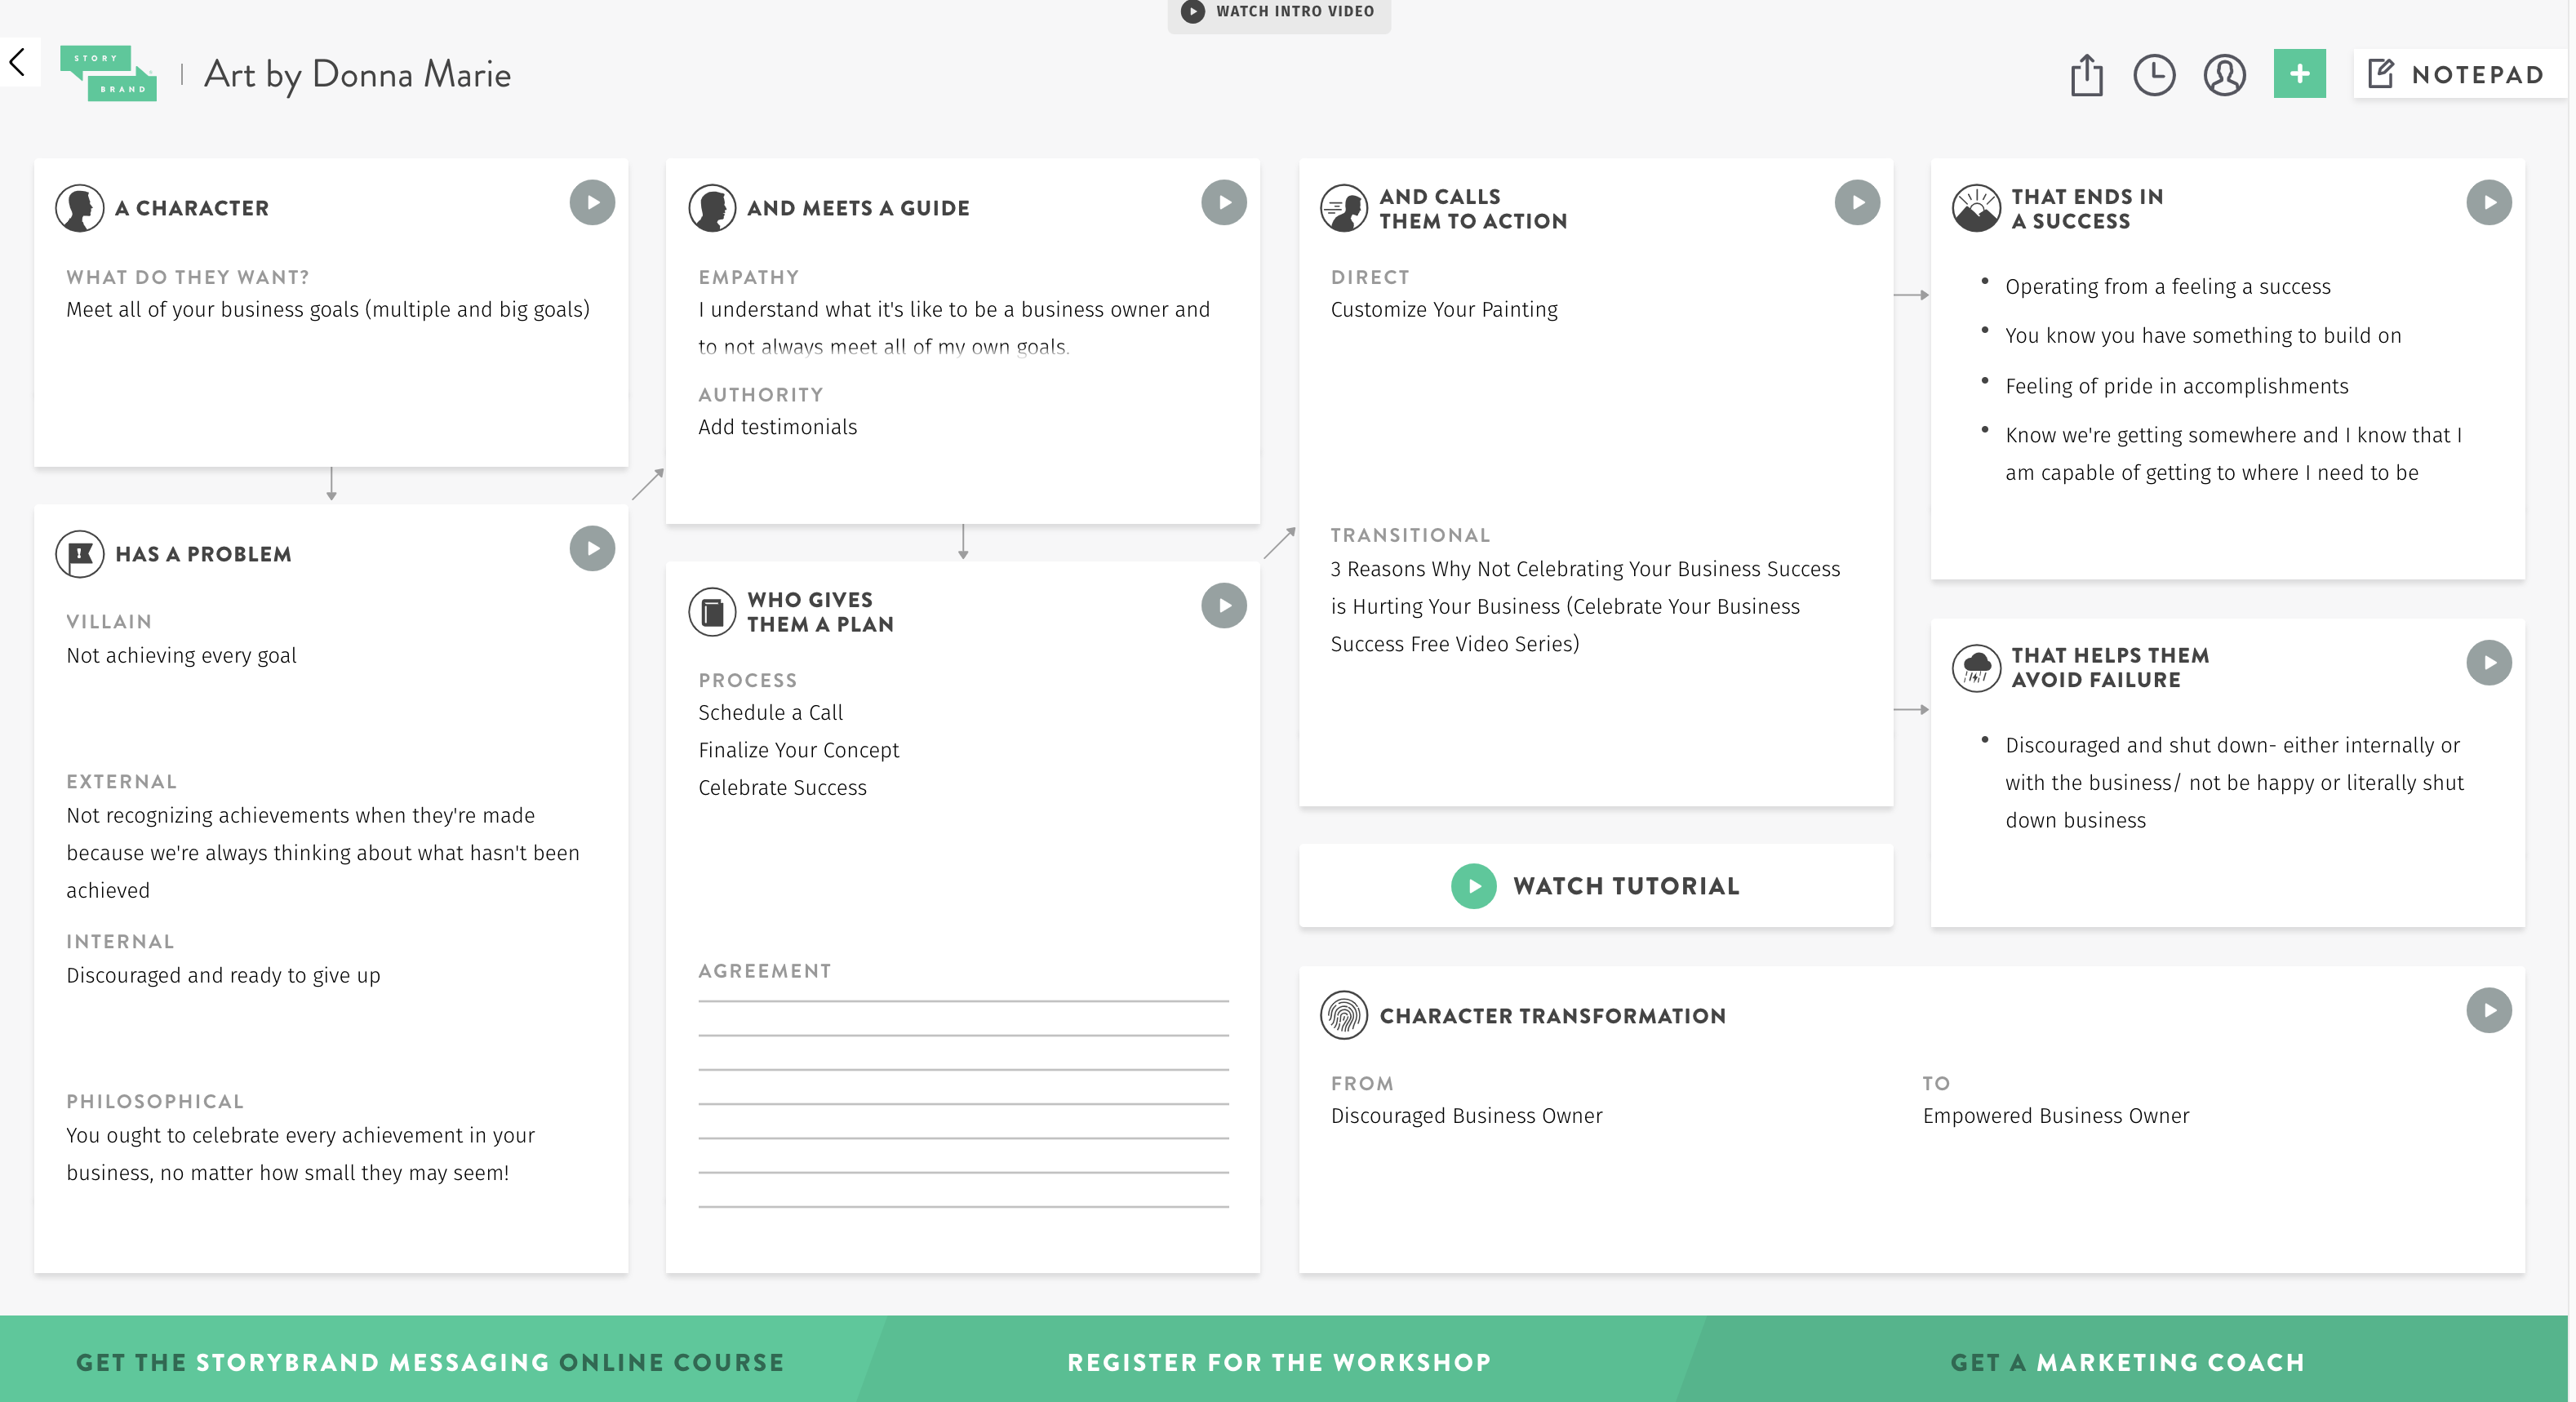Click the Calls Them to Action icon
2576x1402 pixels.
pyautogui.click(x=1344, y=208)
